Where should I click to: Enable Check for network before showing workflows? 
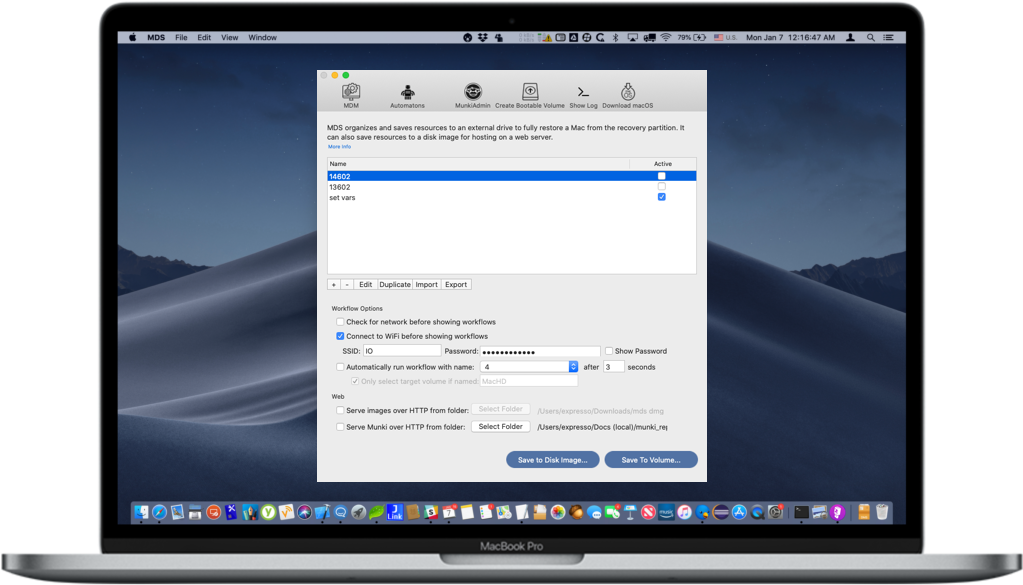click(340, 322)
